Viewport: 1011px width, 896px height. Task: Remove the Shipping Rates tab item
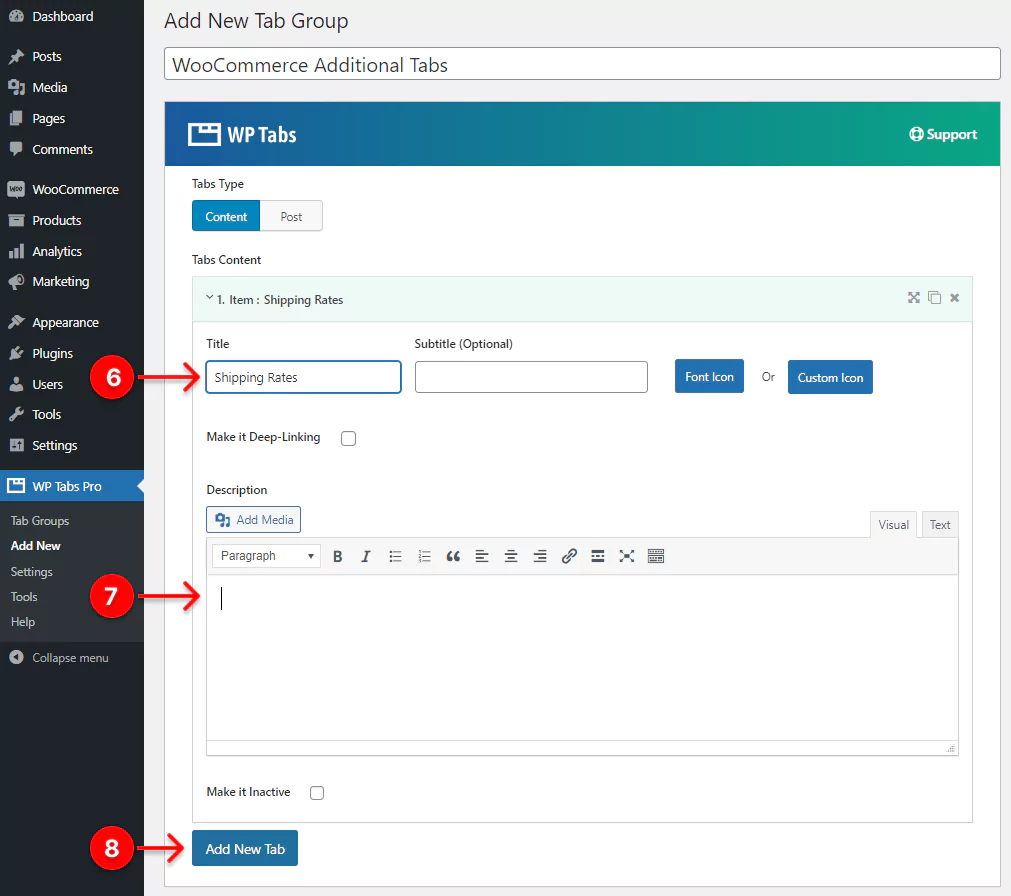point(955,297)
